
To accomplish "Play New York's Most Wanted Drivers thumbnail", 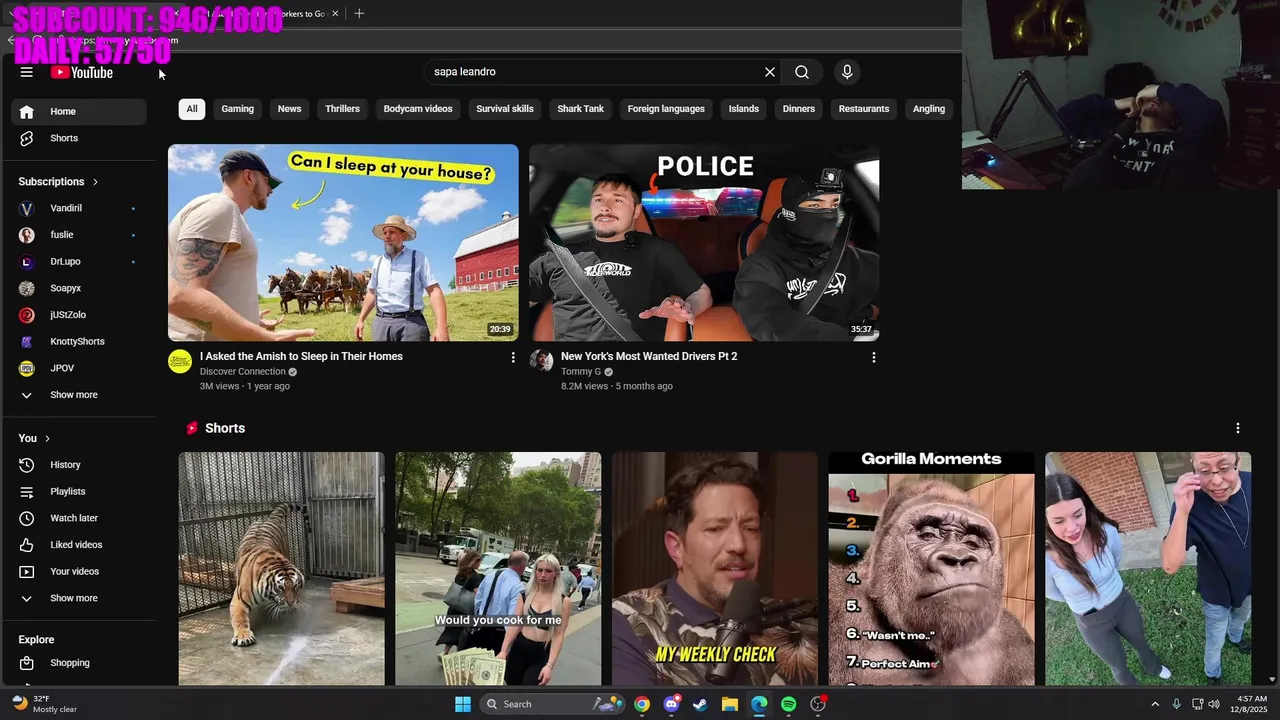I will tap(704, 243).
